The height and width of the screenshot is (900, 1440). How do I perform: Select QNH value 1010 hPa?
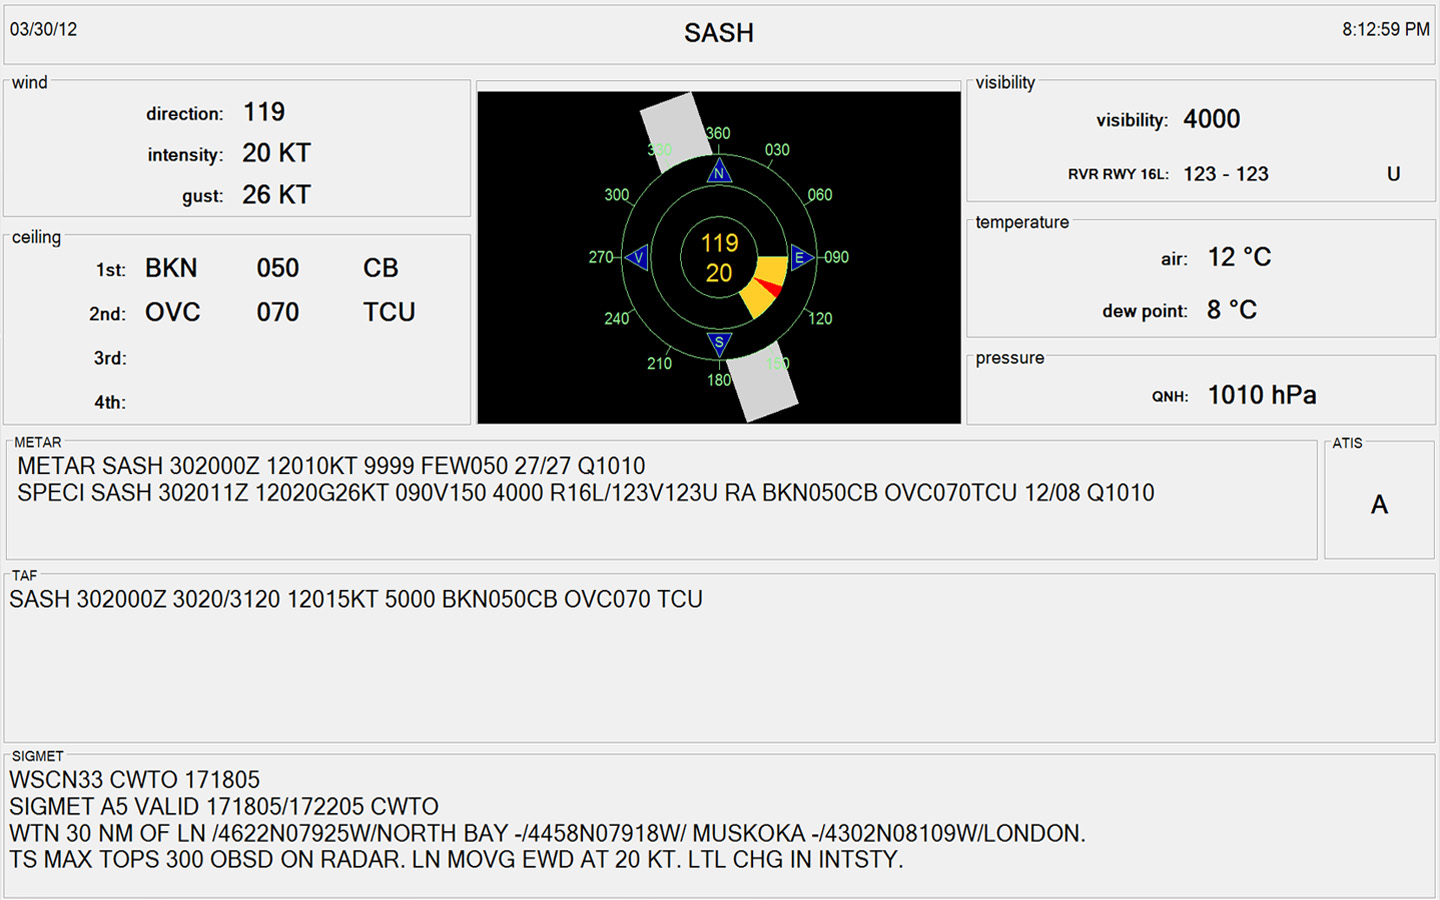pyautogui.click(x=1262, y=395)
